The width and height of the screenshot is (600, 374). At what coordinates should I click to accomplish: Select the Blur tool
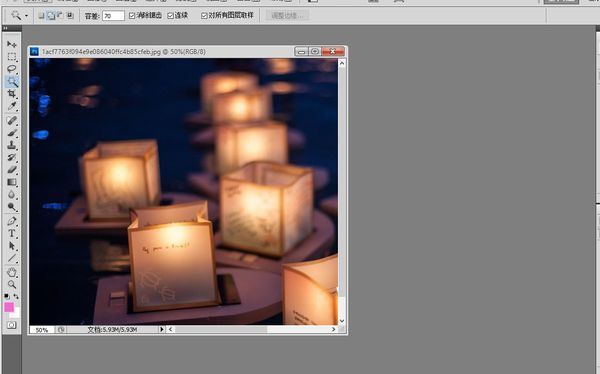click(x=11, y=194)
